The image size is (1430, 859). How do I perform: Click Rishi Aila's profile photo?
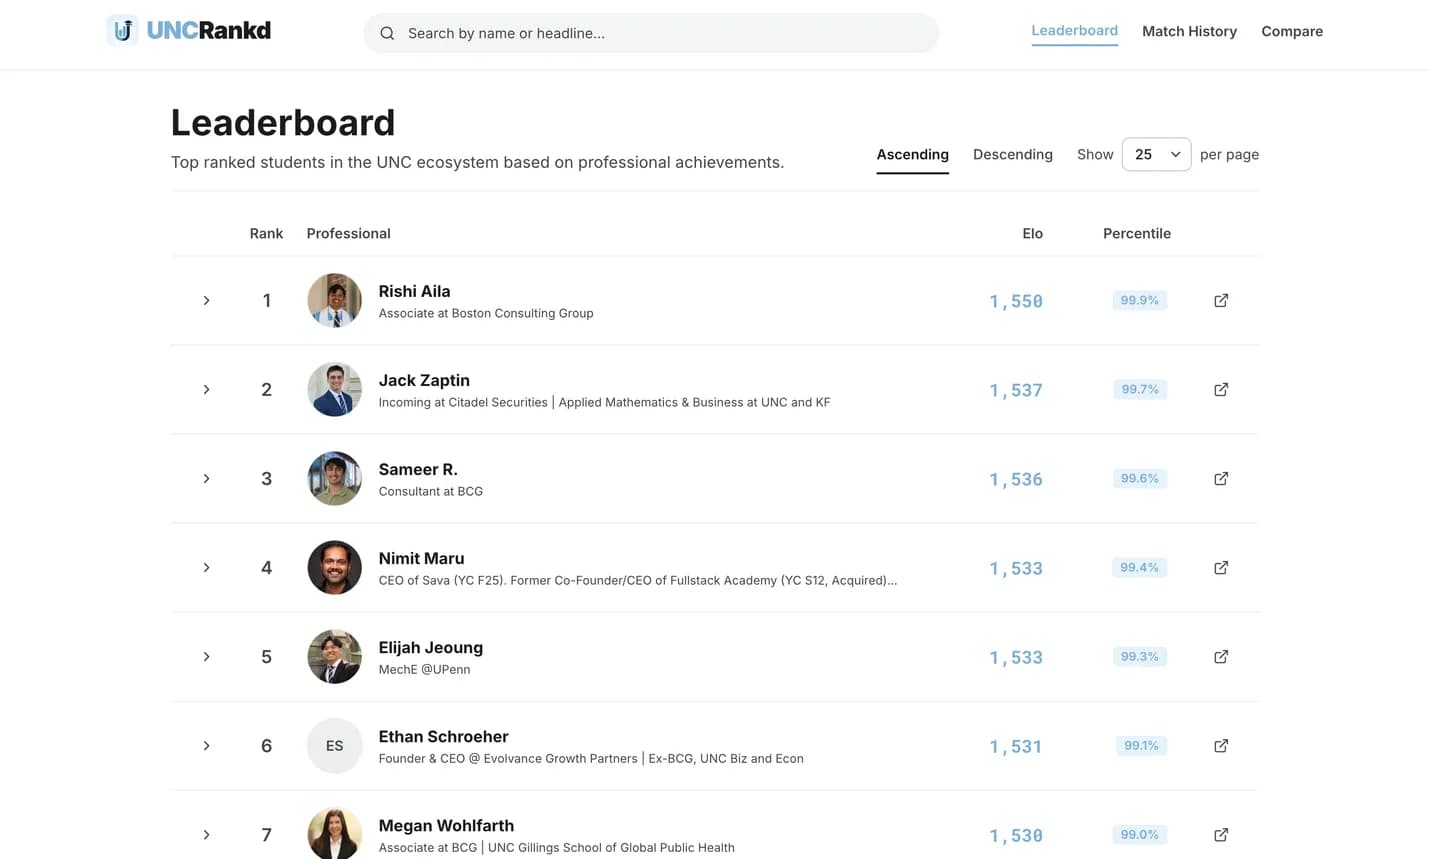[x=334, y=300]
